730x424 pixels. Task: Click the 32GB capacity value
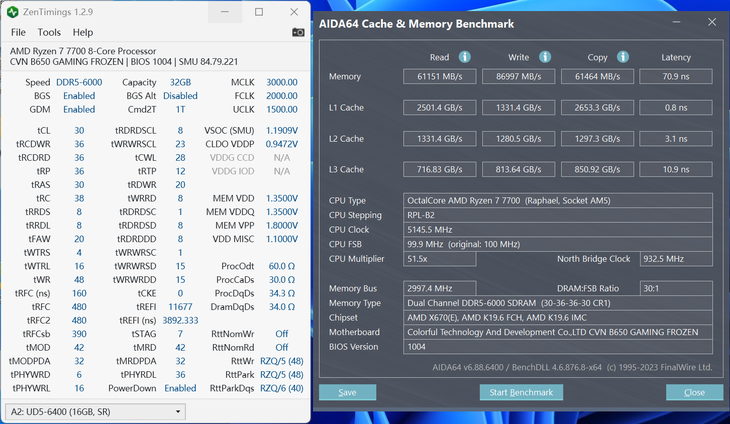[180, 82]
